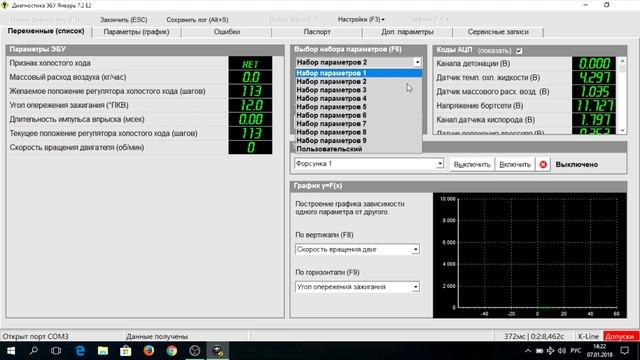This screenshot has width=640, height=360.
Task: Open network icon in system tray
Action: pyautogui.click(x=551, y=351)
